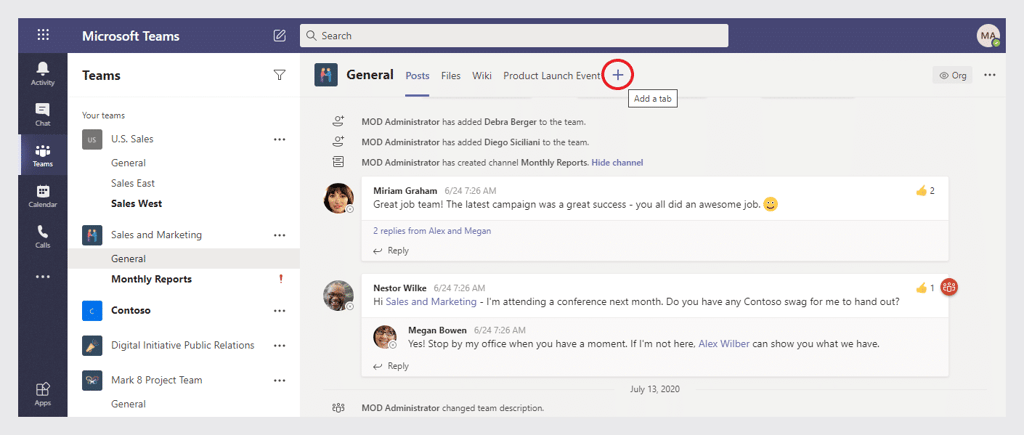This screenshot has width=1024, height=435.
Task: Click the General channel header icon
Action: (x=326, y=75)
